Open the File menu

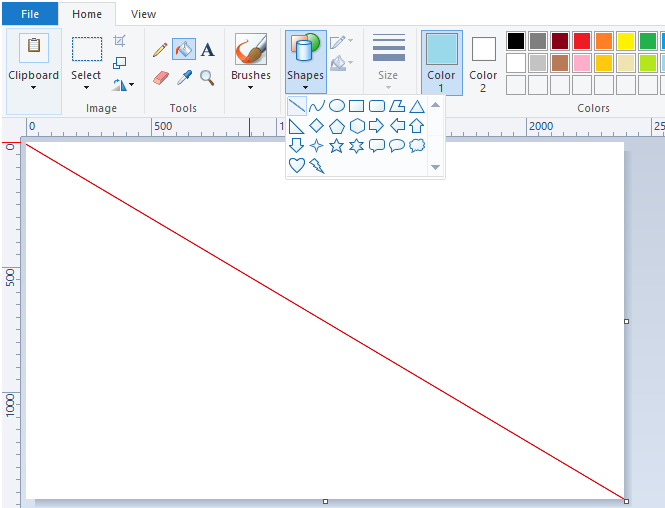(30, 14)
